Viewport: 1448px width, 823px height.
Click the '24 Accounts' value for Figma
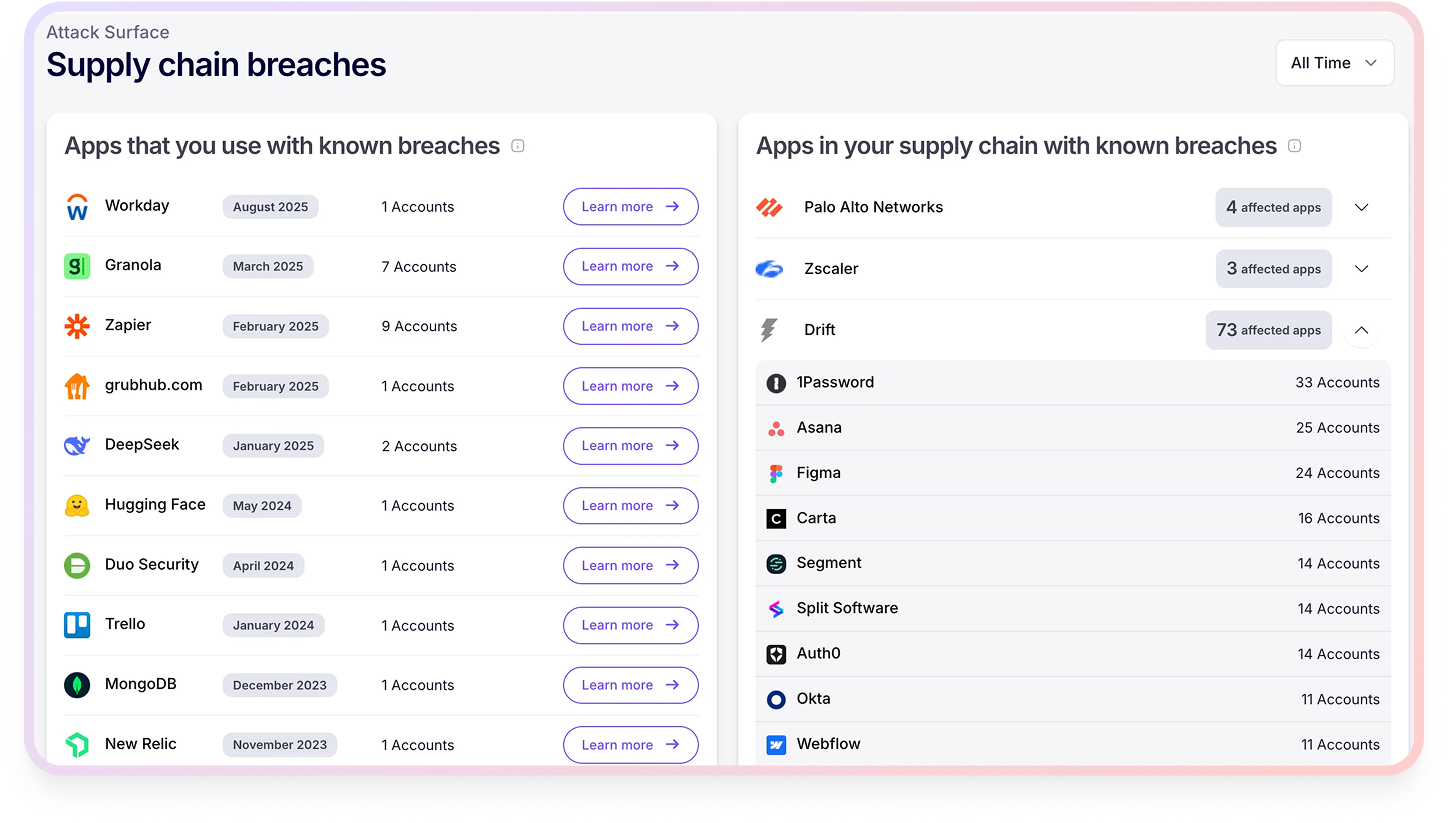pyautogui.click(x=1337, y=473)
